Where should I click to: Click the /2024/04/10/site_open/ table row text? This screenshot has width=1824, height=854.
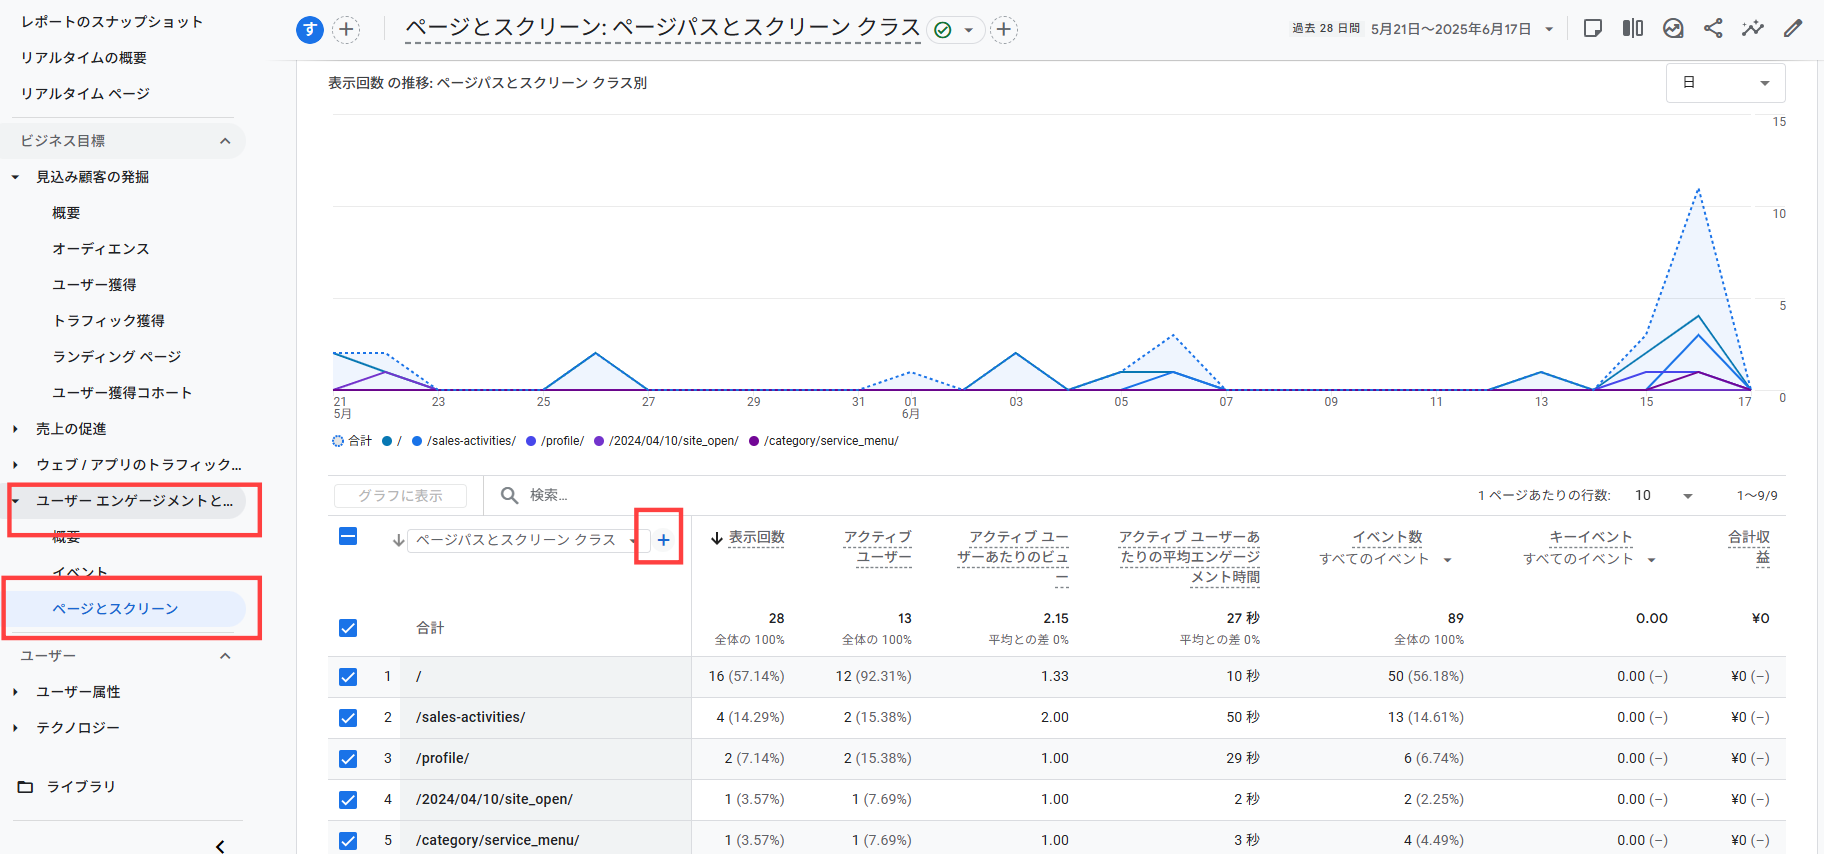(494, 800)
